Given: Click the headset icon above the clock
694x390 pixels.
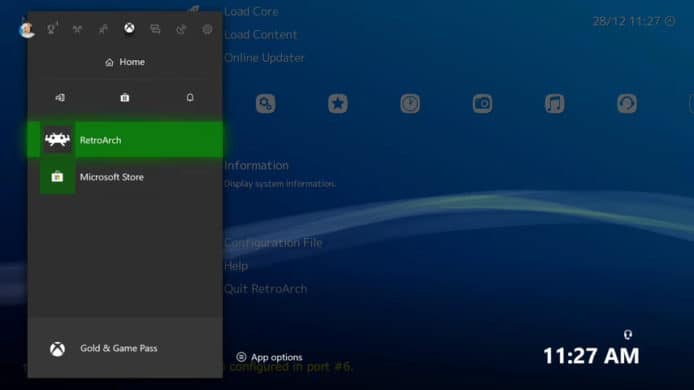Looking at the screenshot, I should tap(628, 334).
